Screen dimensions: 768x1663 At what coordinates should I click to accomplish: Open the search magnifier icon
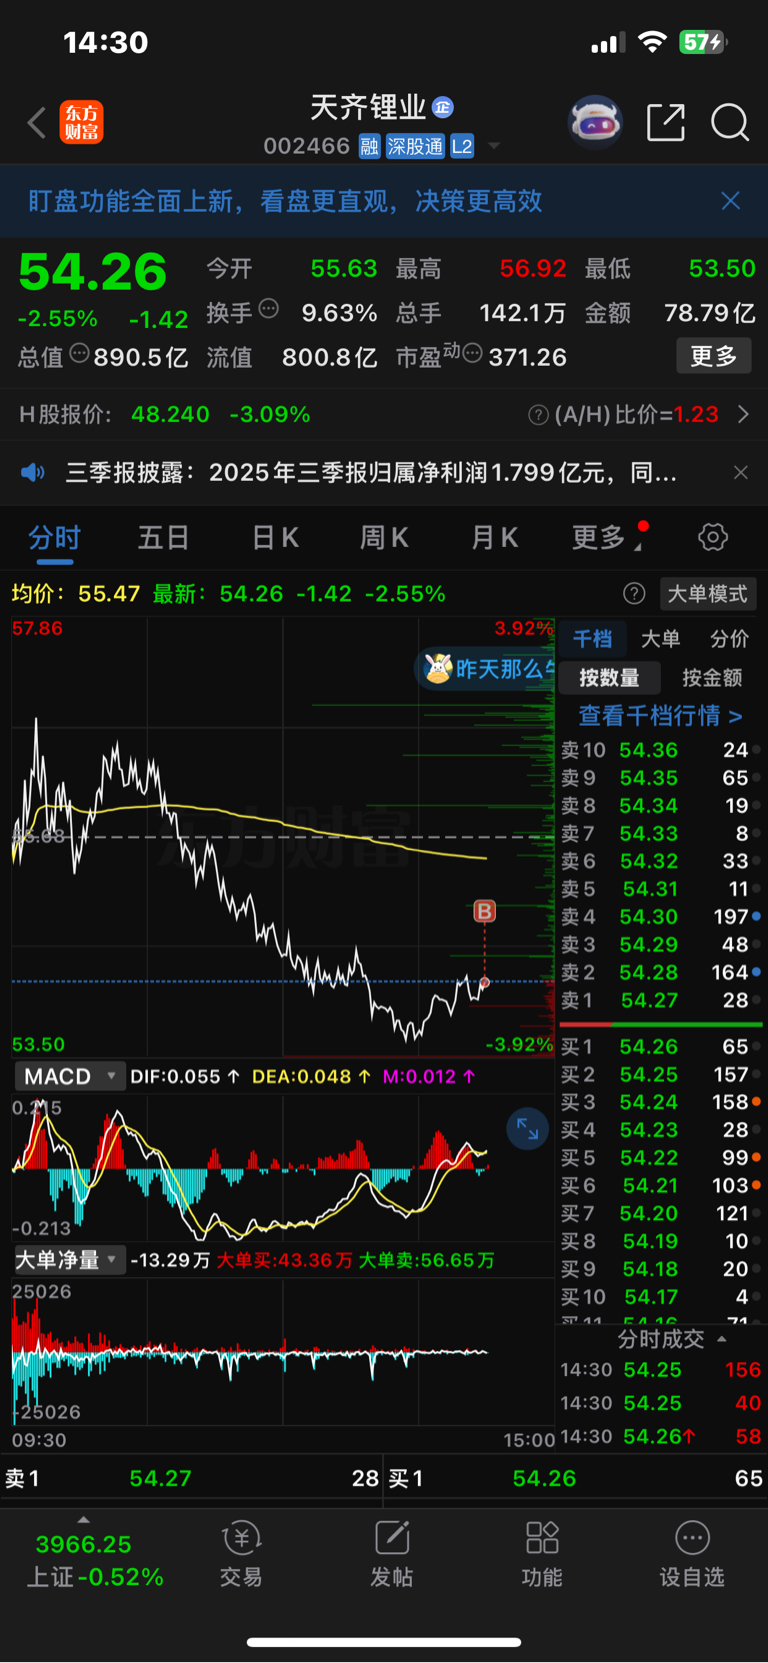(730, 122)
